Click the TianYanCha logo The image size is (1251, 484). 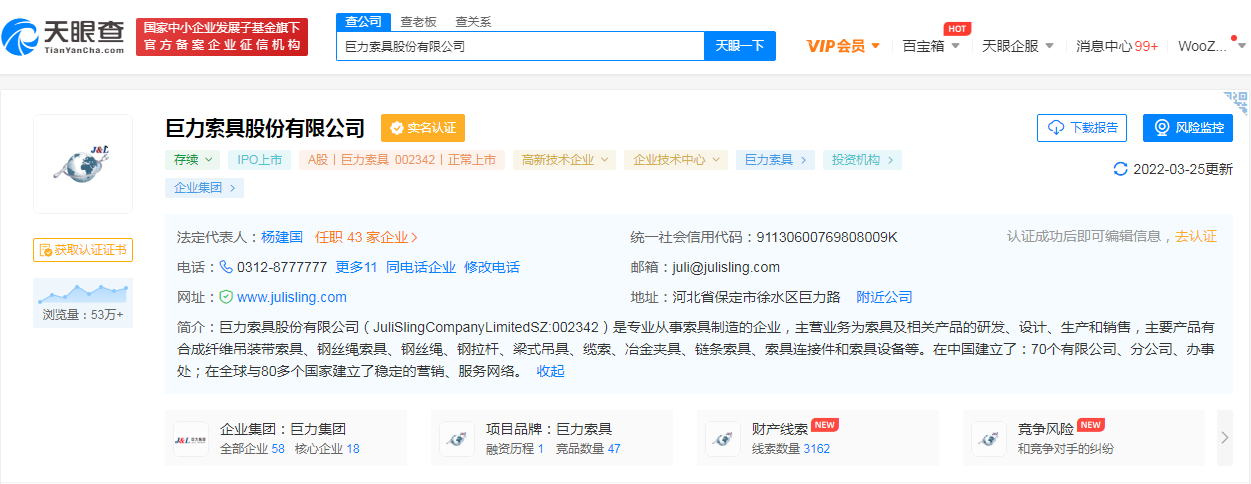click(63, 37)
